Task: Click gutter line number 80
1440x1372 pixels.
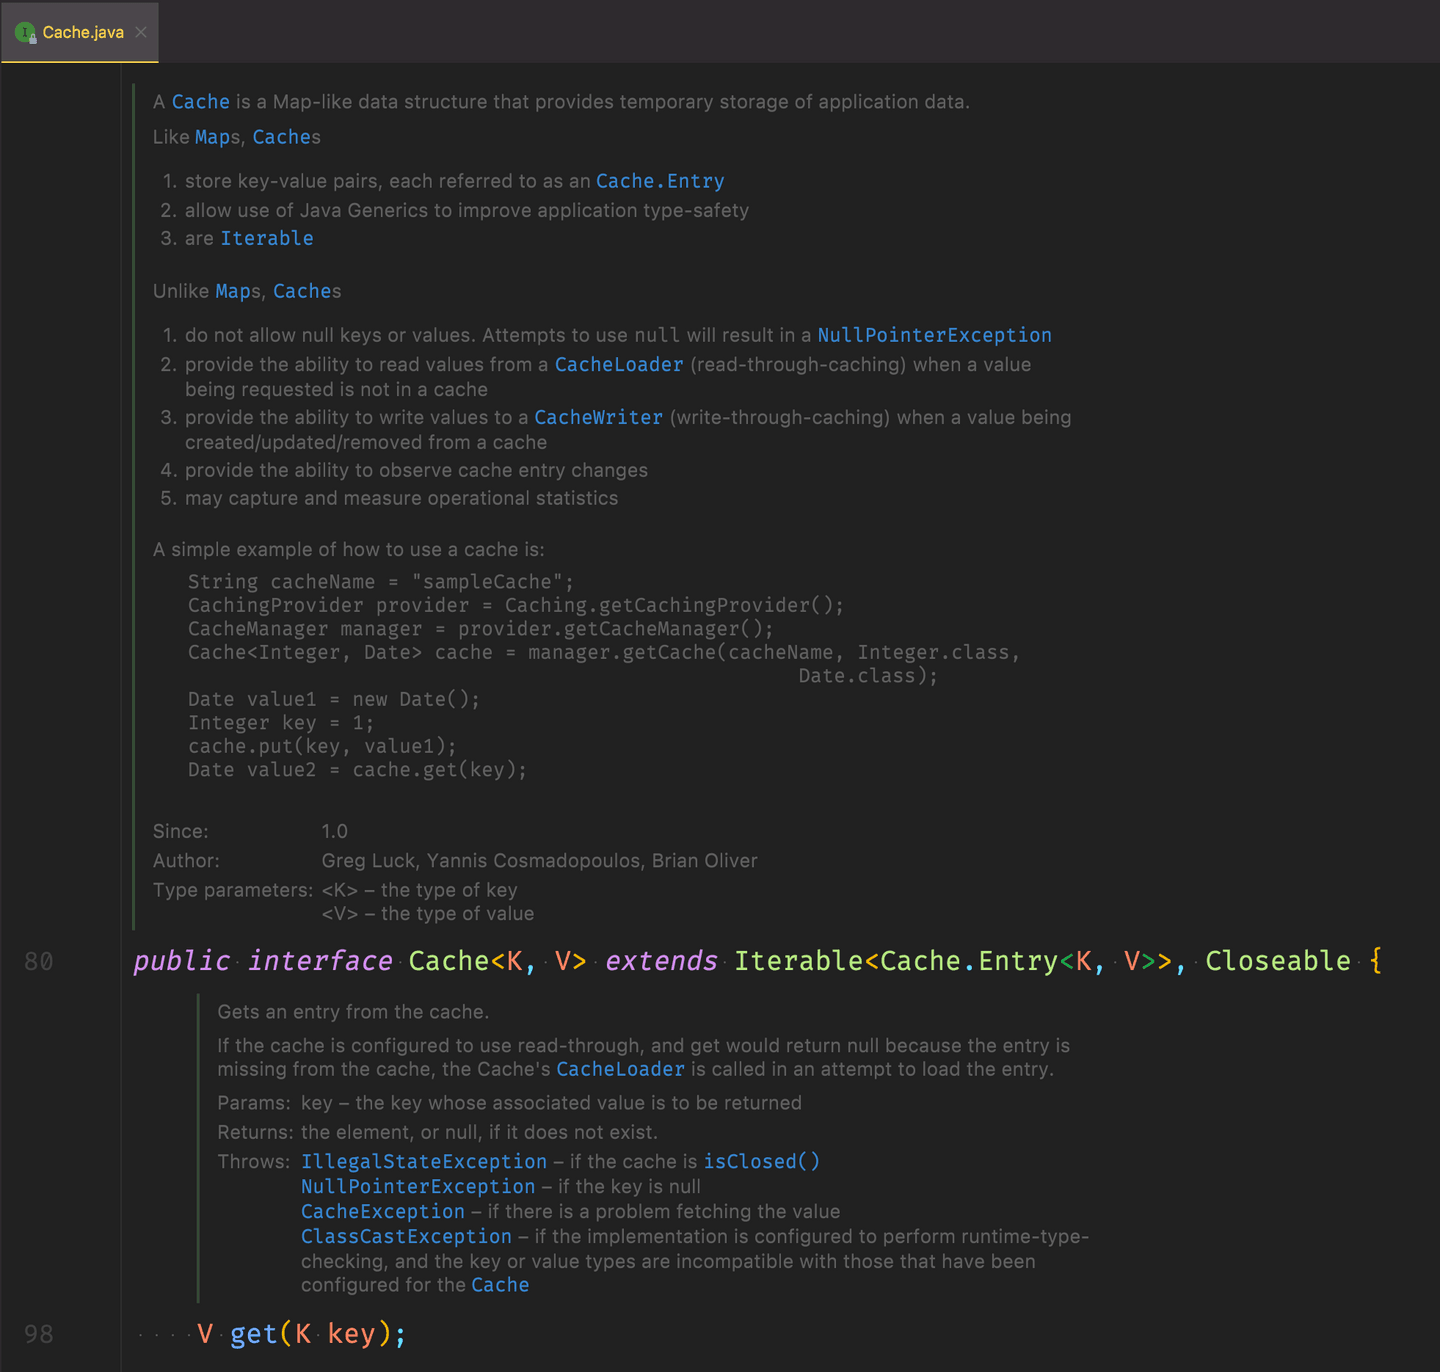Action: pyautogui.click(x=39, y=961)
